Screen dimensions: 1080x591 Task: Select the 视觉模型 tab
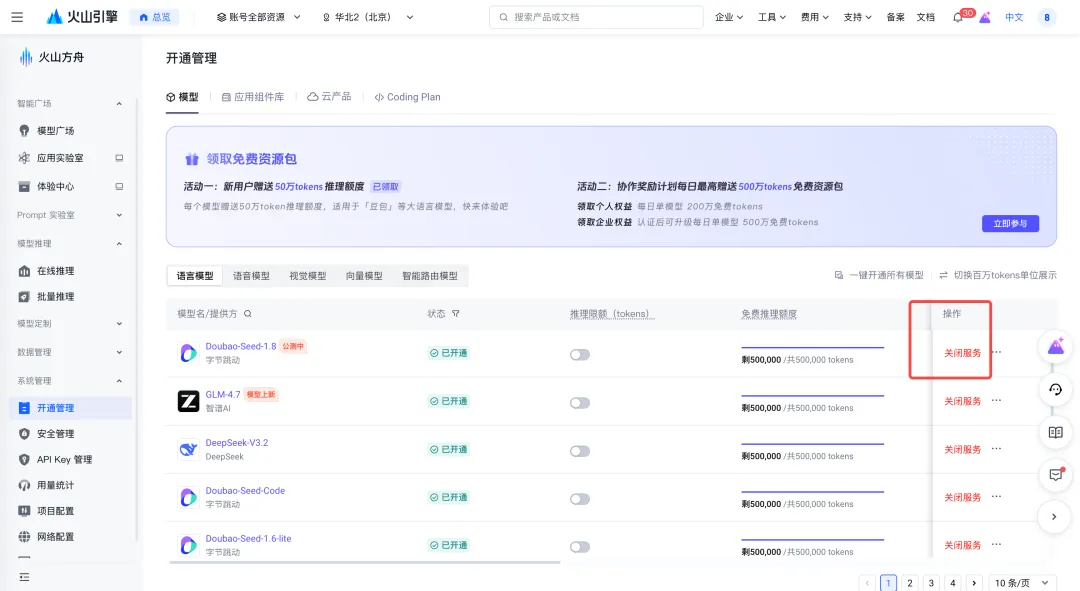[x=308, y=276]
